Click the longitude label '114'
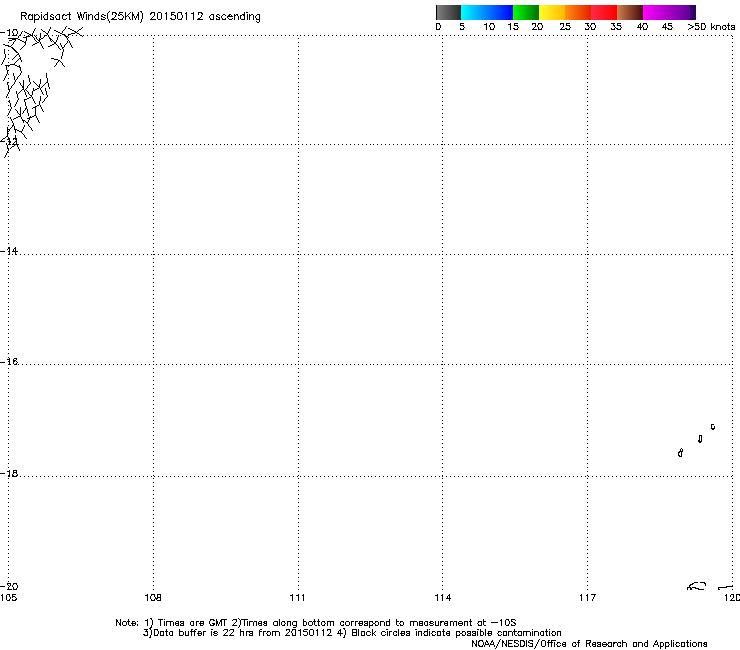 coord(443,598)
